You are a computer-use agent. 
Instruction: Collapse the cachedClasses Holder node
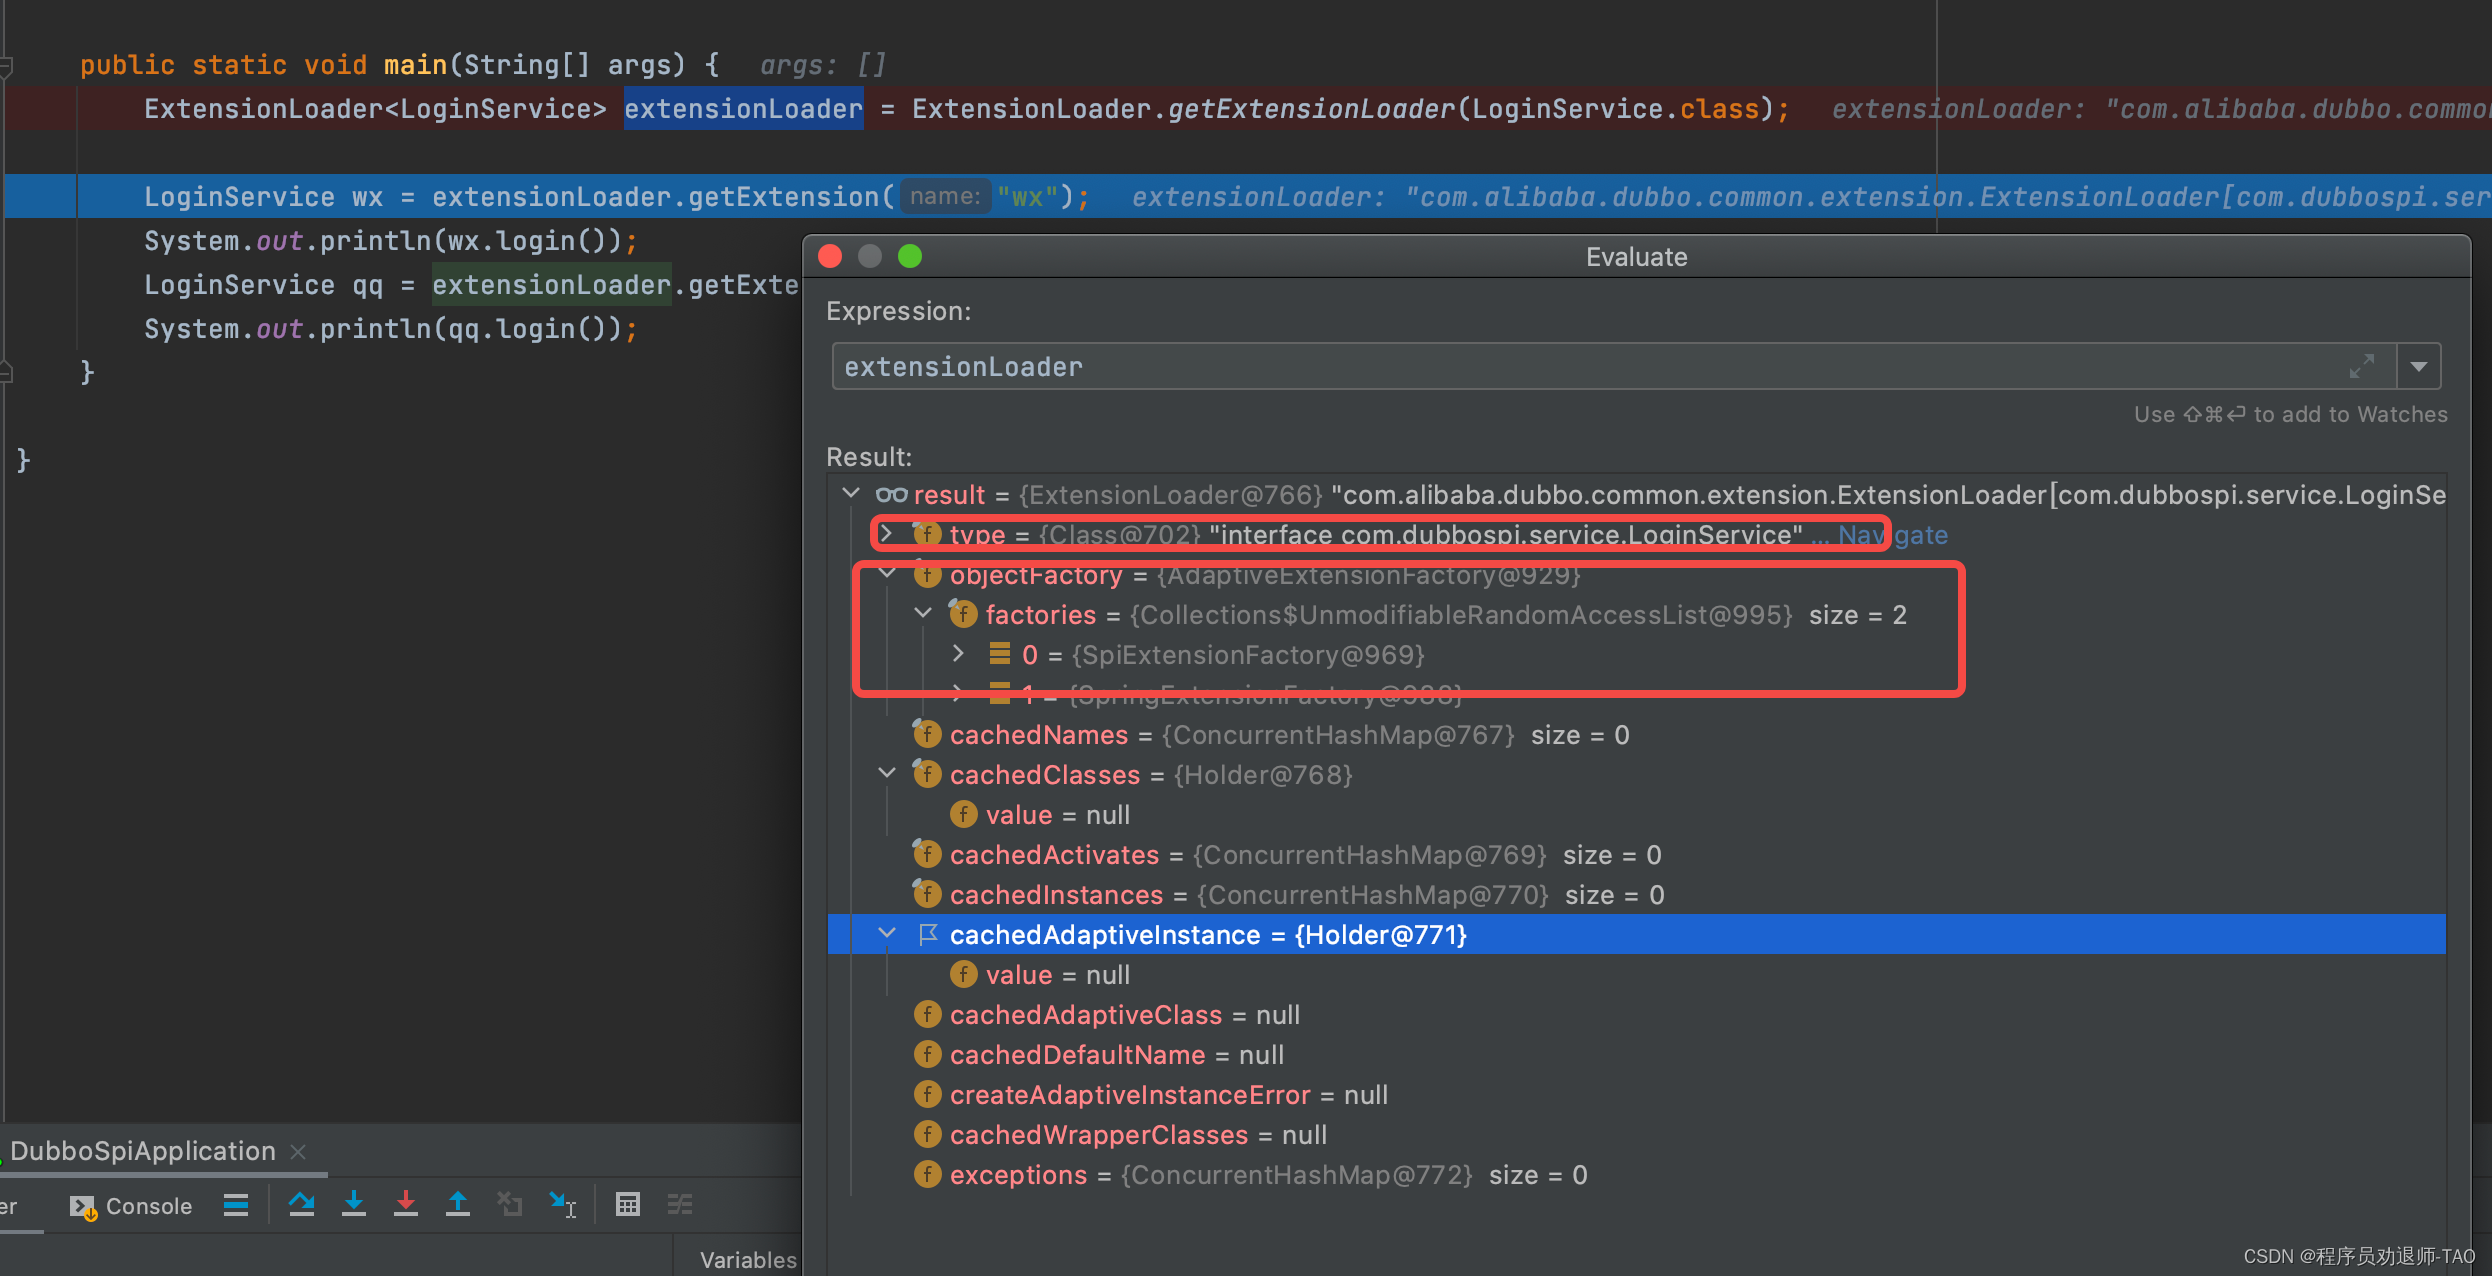click(x=887, y=774)
